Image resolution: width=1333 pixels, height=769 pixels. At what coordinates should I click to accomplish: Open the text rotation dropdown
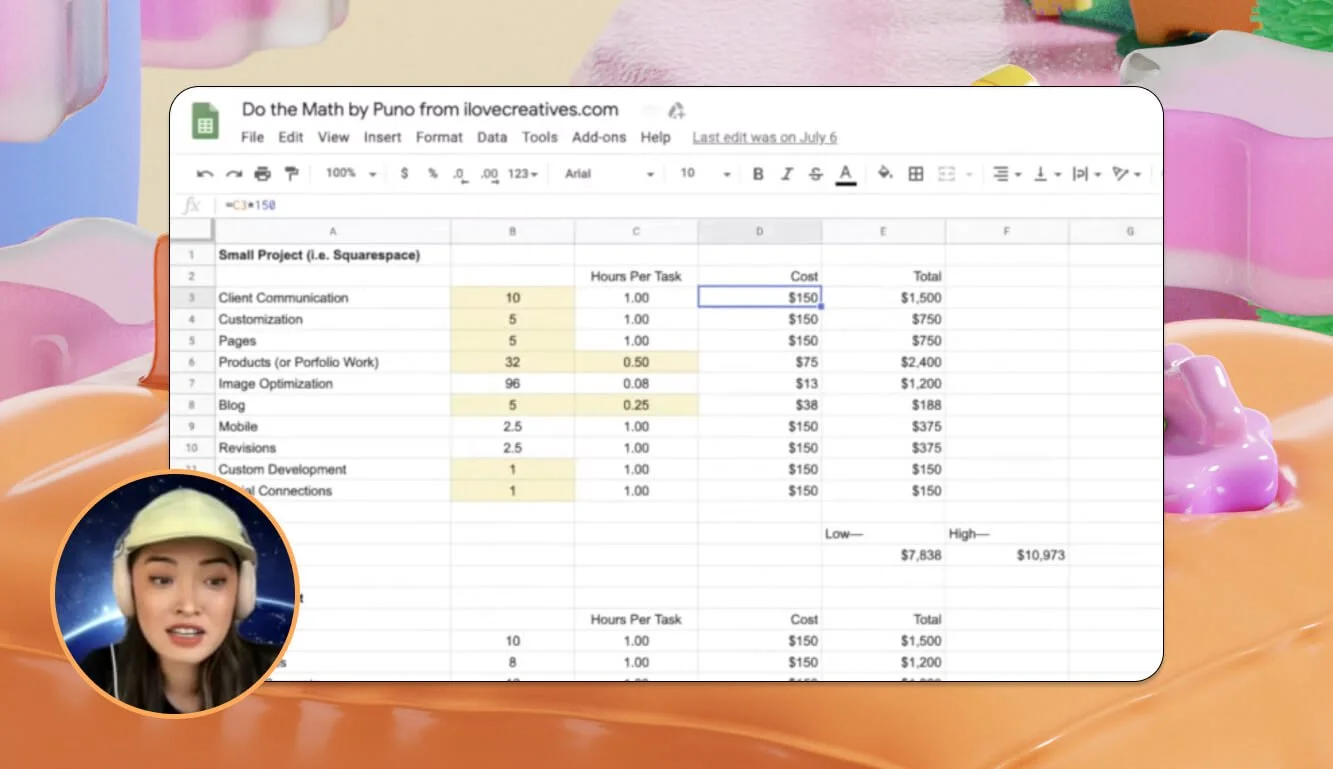click(x=1126, y=174)
